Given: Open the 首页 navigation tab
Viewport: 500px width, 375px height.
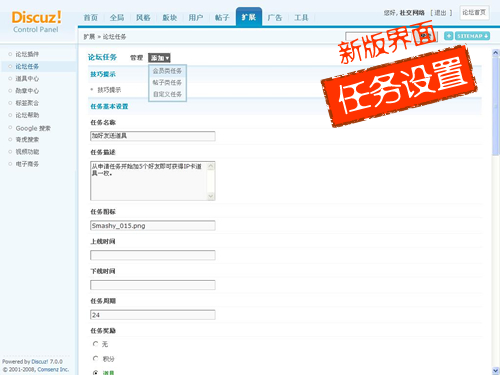Looking at the screenshot, I should tap(91, 18).
